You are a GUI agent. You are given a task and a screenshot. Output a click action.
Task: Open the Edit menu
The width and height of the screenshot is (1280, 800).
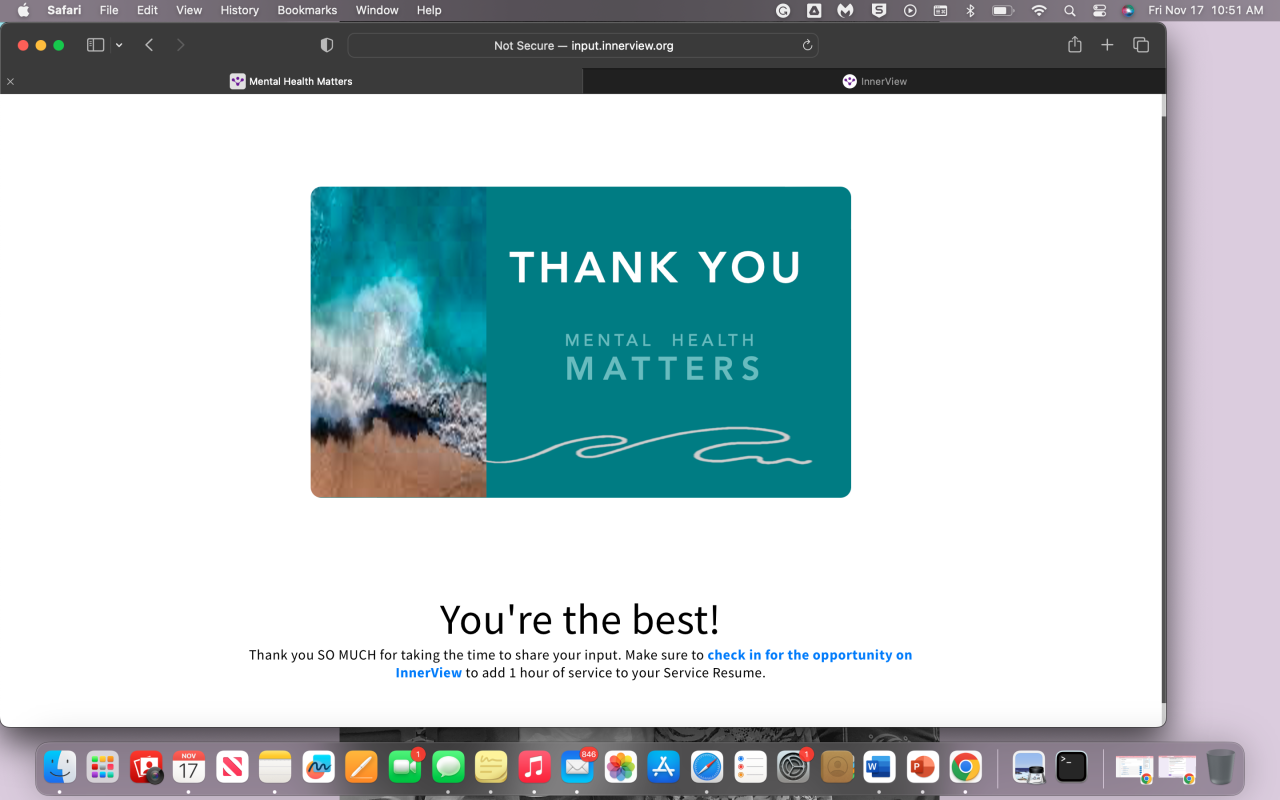(147, 10)
